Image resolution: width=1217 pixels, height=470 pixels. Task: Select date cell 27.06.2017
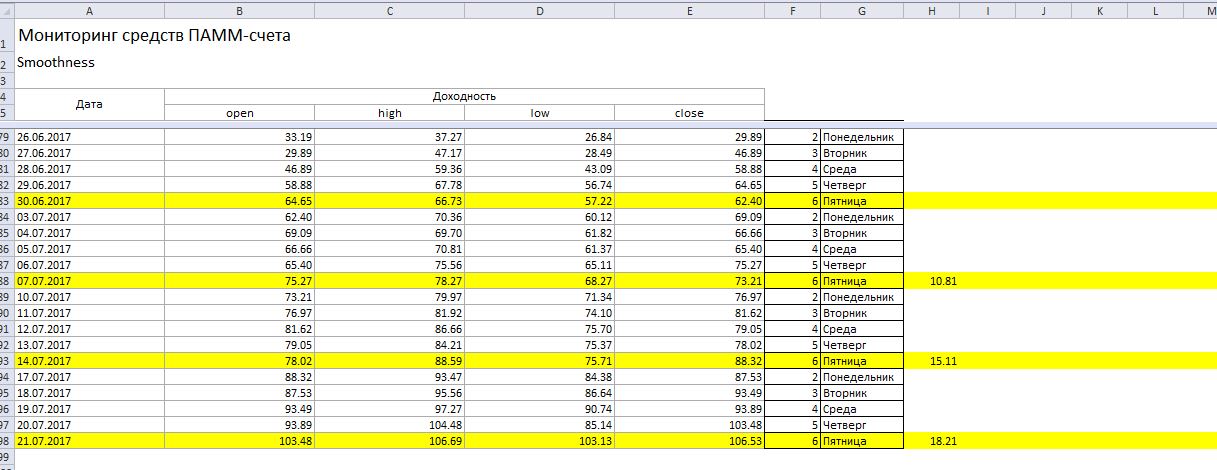[x=89, y=153]
